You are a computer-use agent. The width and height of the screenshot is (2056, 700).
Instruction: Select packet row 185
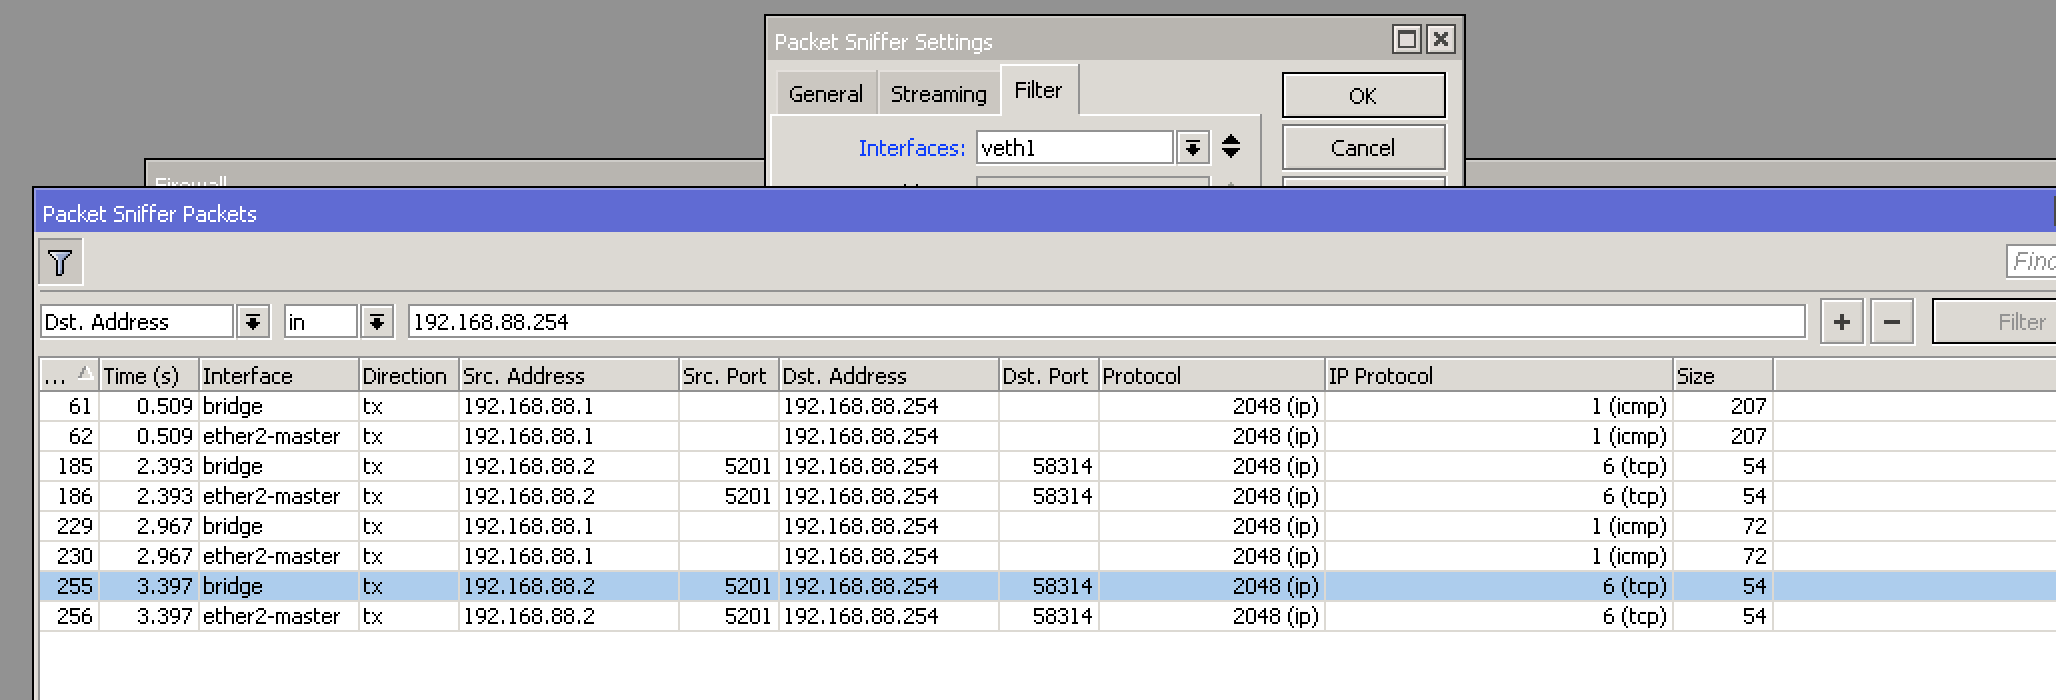pyautogui.click(x=1047, y=466)
